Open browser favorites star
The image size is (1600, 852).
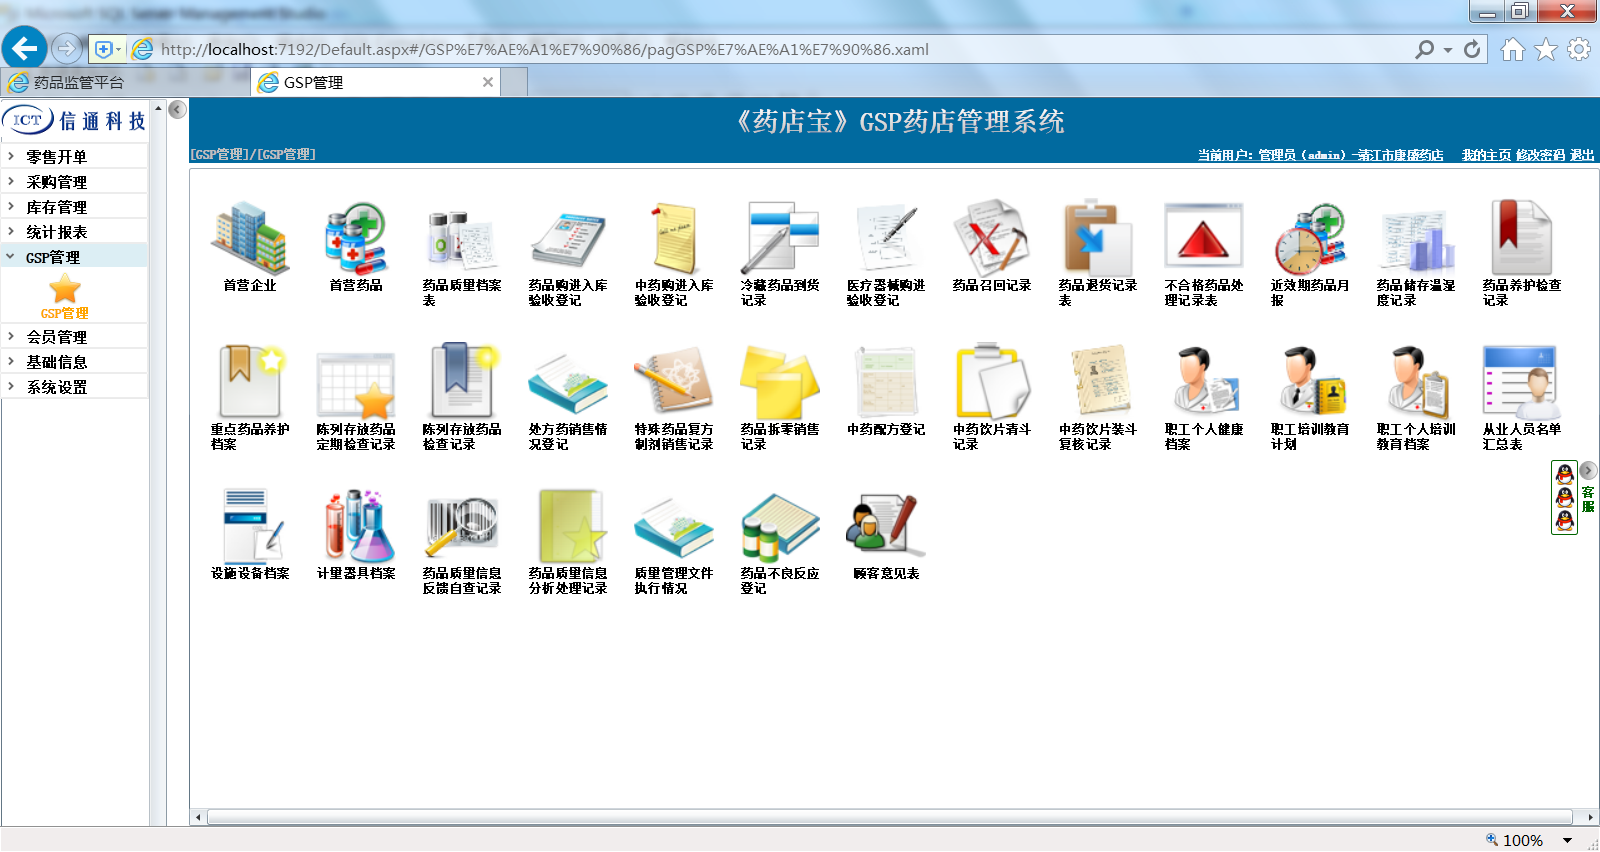pyautogui.click(x=1546, y=49)
